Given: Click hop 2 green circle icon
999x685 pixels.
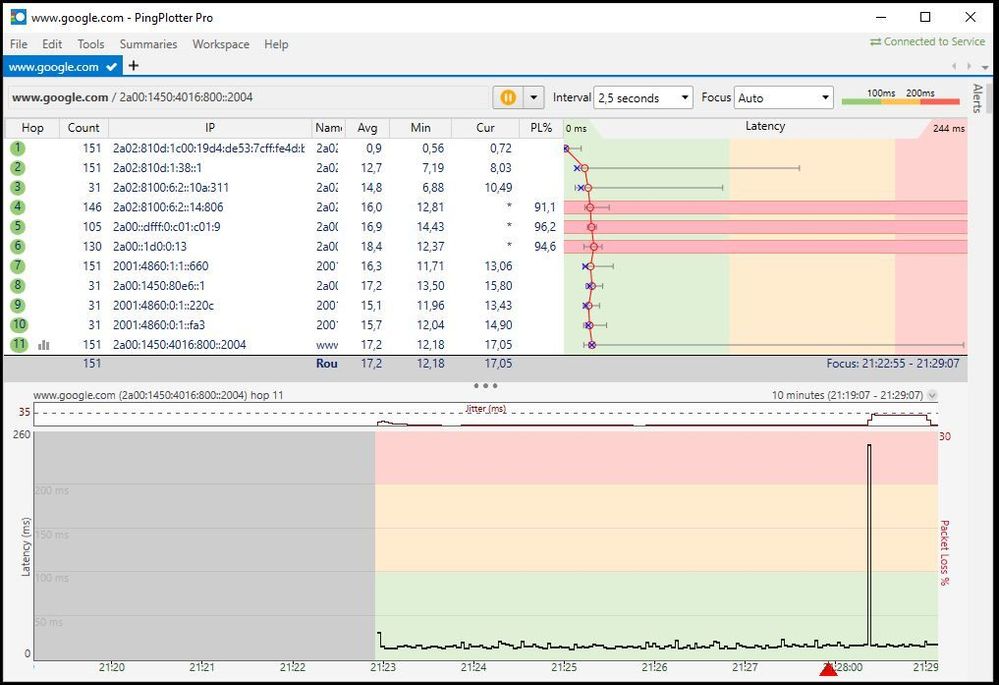Looking at the screenshot, I should click(17, 168).
